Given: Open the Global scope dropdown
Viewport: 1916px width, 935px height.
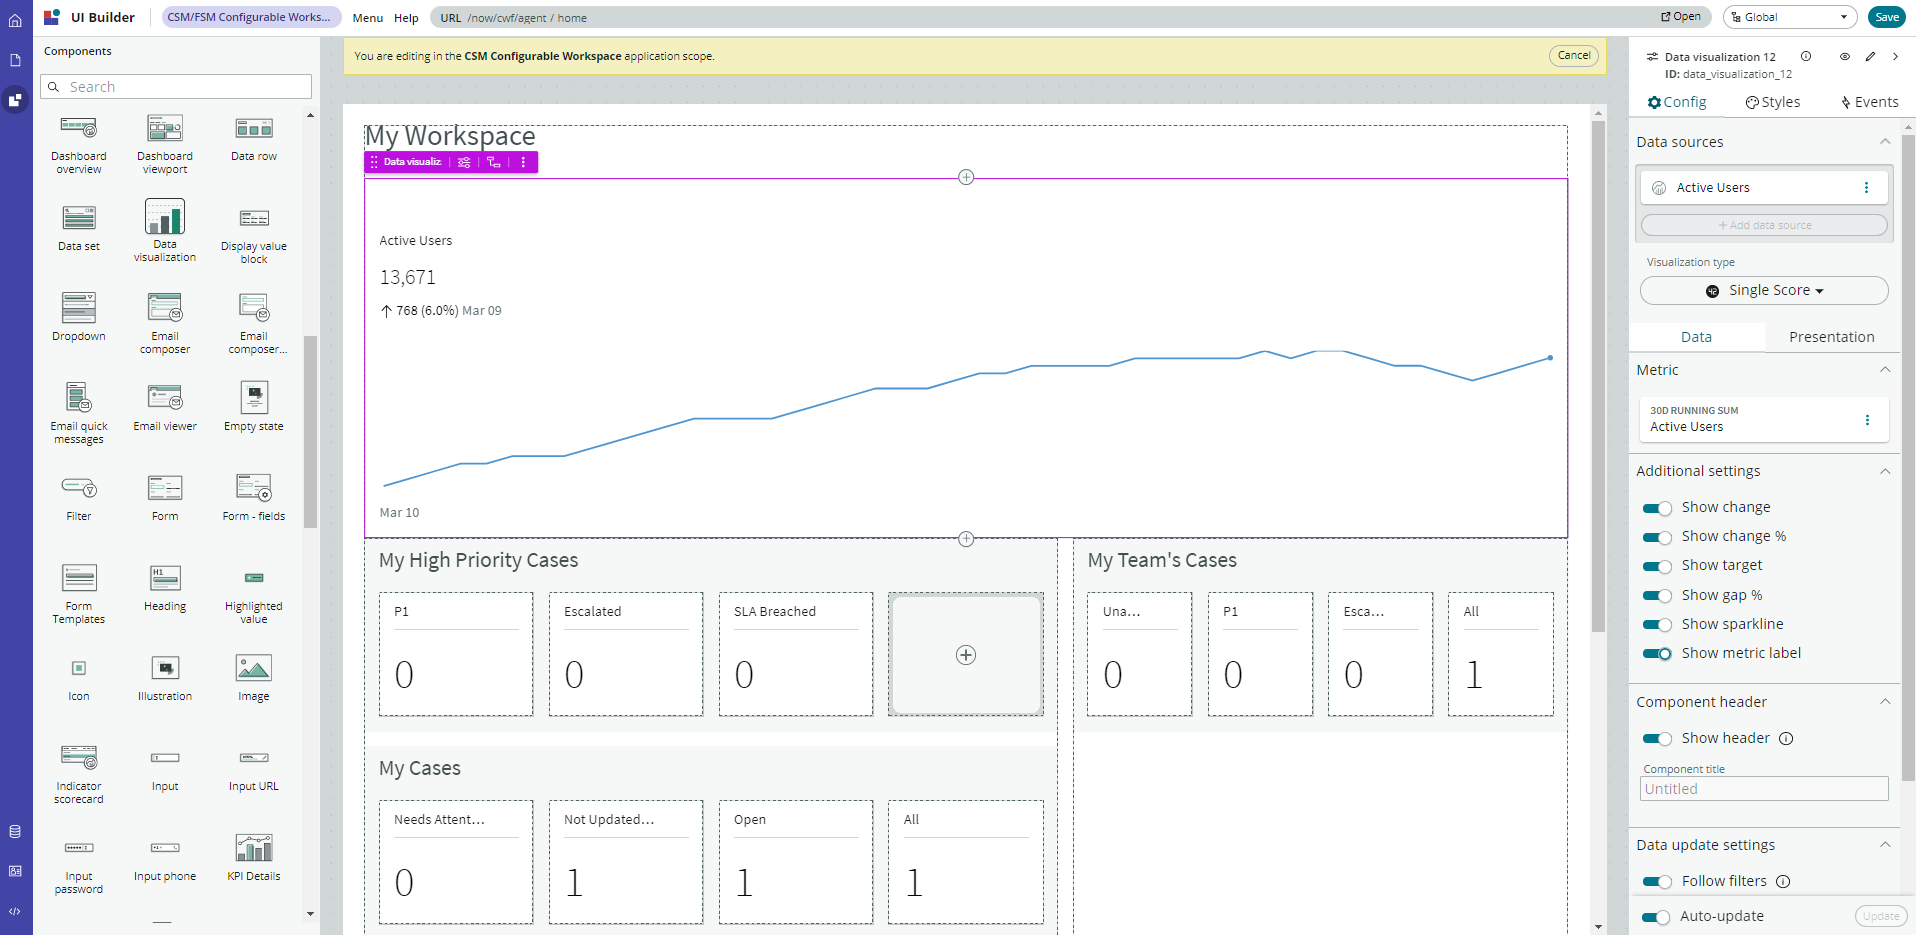Looking at the screenshot, I should [x=1789, y=17].
